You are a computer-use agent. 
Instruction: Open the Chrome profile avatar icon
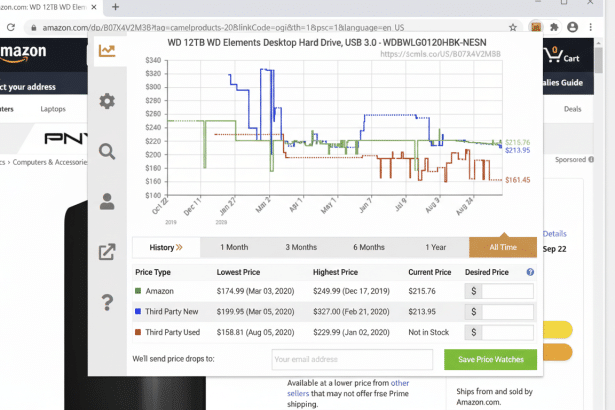[572, 27]
